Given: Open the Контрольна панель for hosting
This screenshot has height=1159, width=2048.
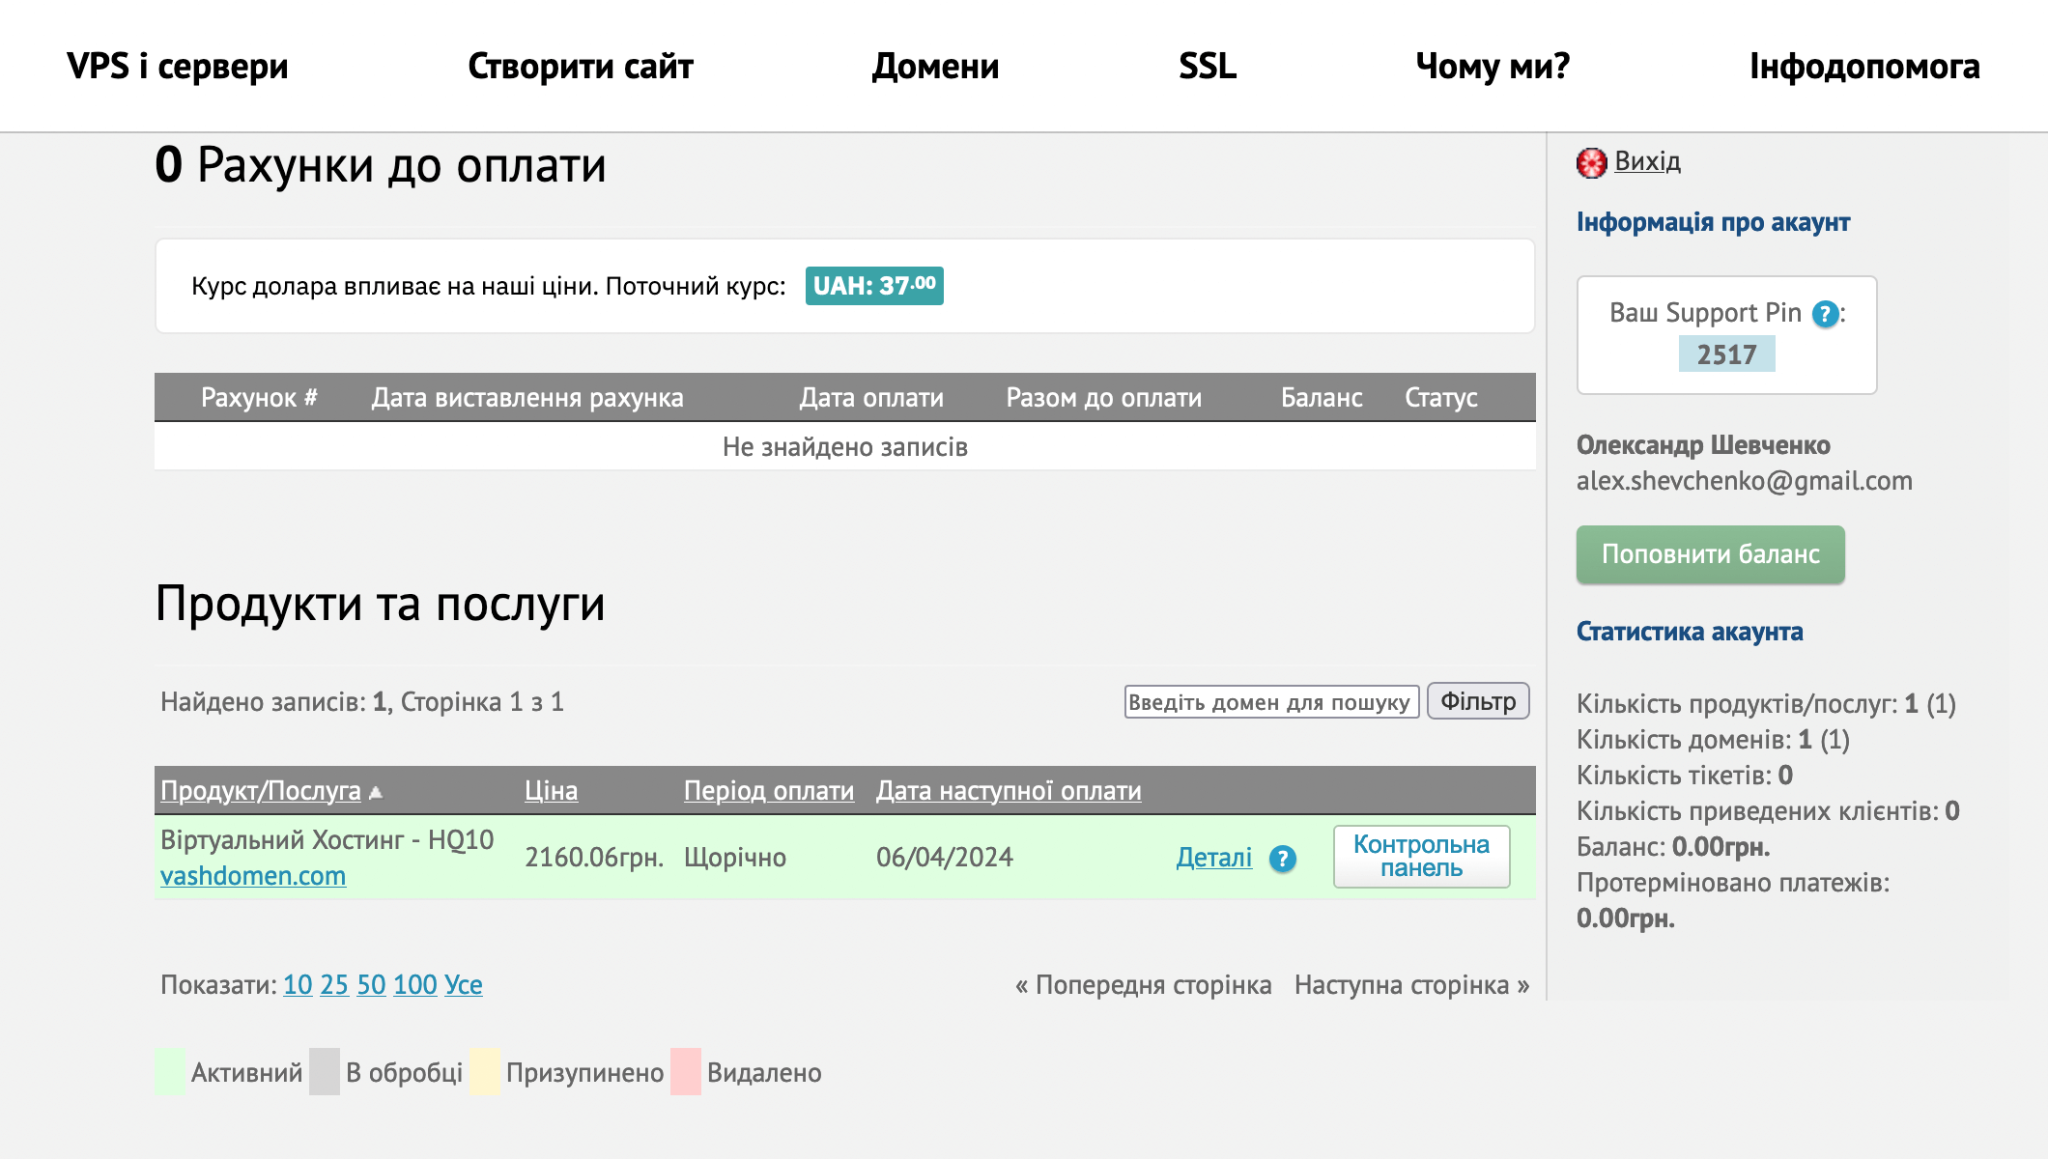Looking at the screenshot, I should (x=1420, y=857).
